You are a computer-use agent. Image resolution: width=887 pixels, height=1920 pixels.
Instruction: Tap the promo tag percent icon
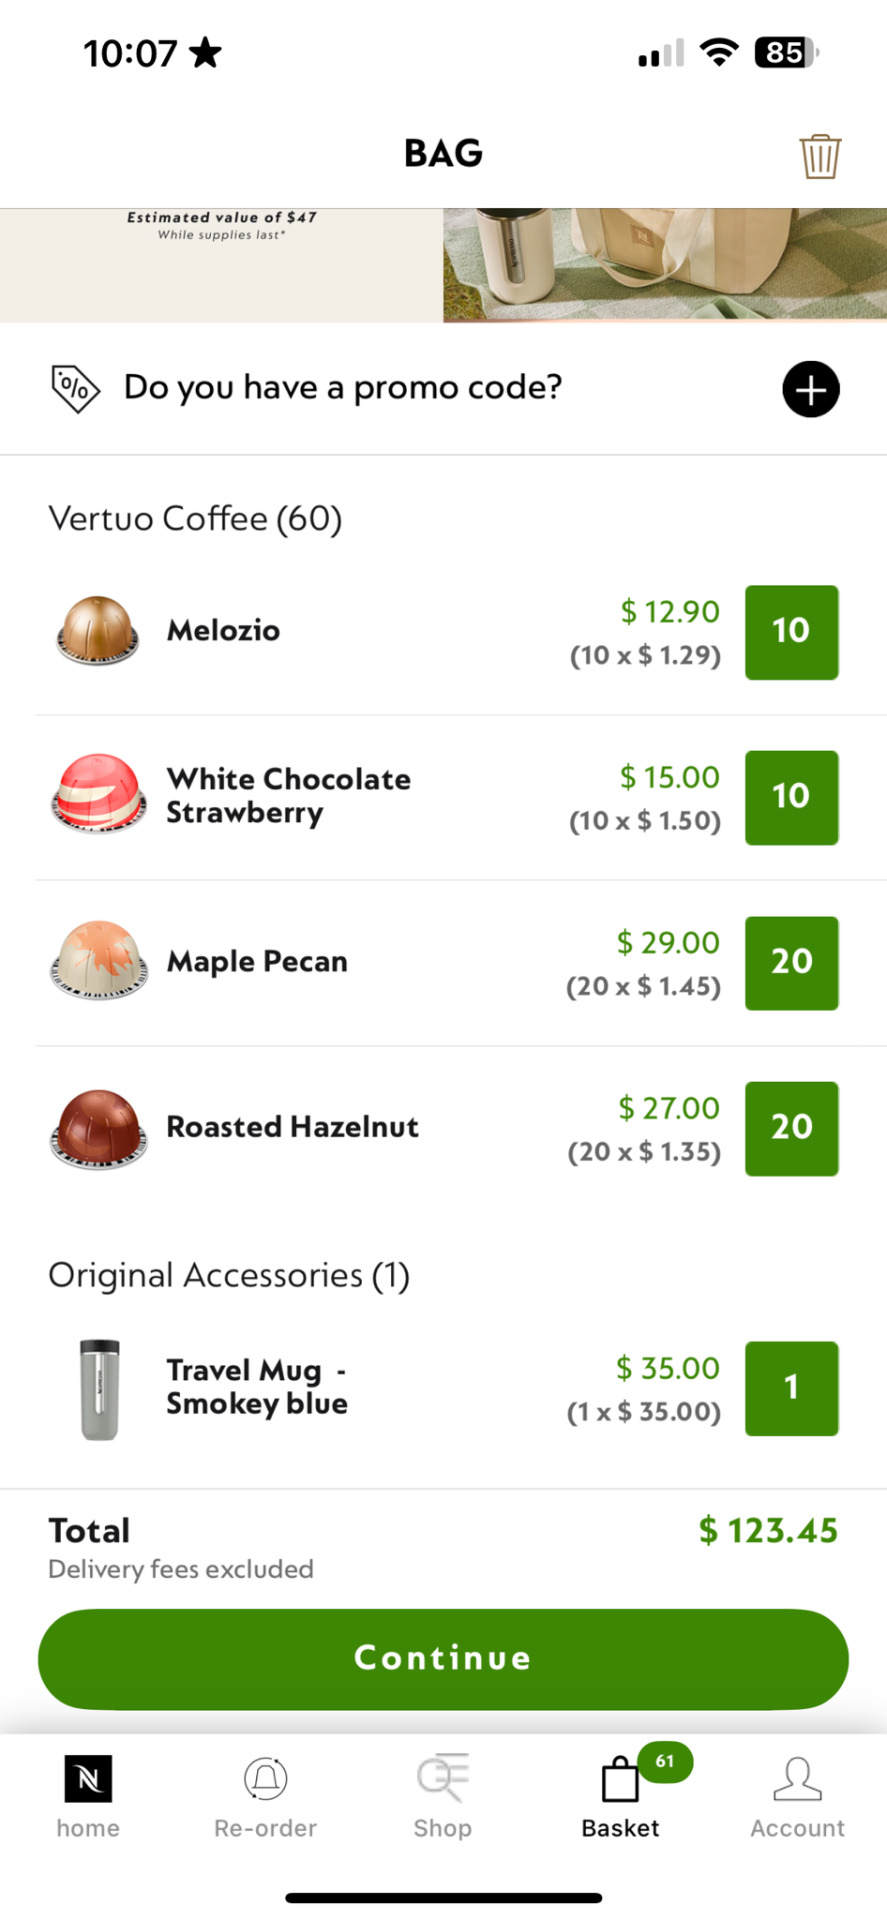coord(75,389)
